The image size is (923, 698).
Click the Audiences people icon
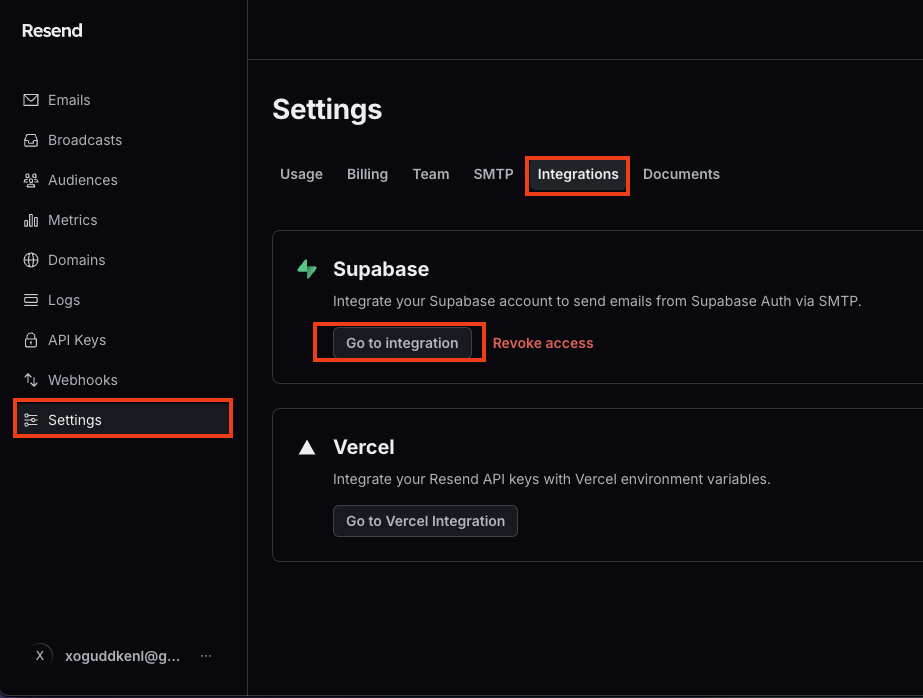31,180
